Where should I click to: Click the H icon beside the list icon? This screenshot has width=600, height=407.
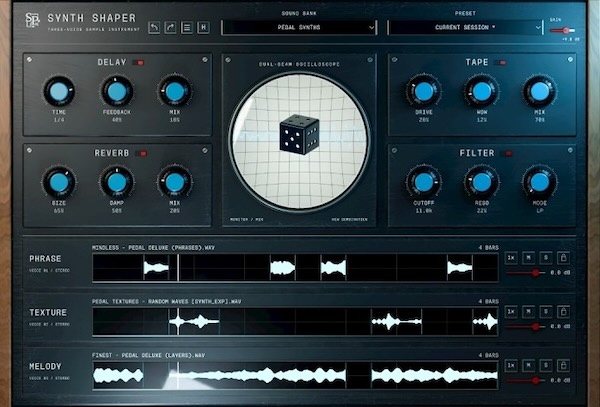tap(203, 28)
